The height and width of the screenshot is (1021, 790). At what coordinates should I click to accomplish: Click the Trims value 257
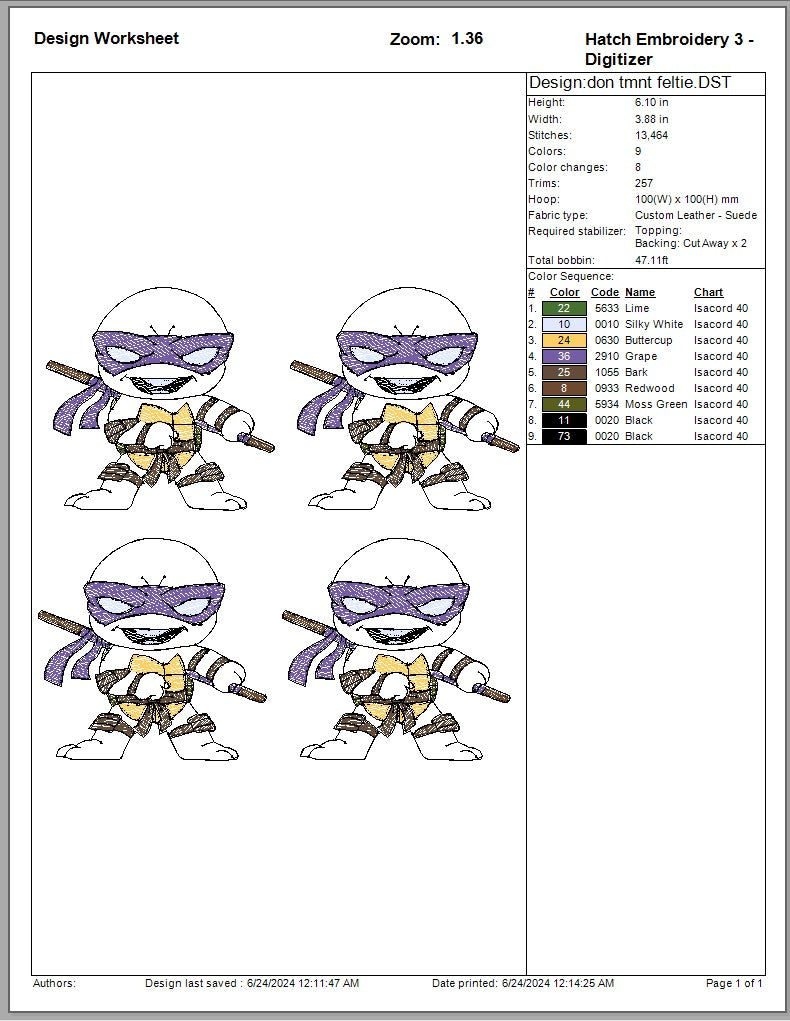coord(644,183)
